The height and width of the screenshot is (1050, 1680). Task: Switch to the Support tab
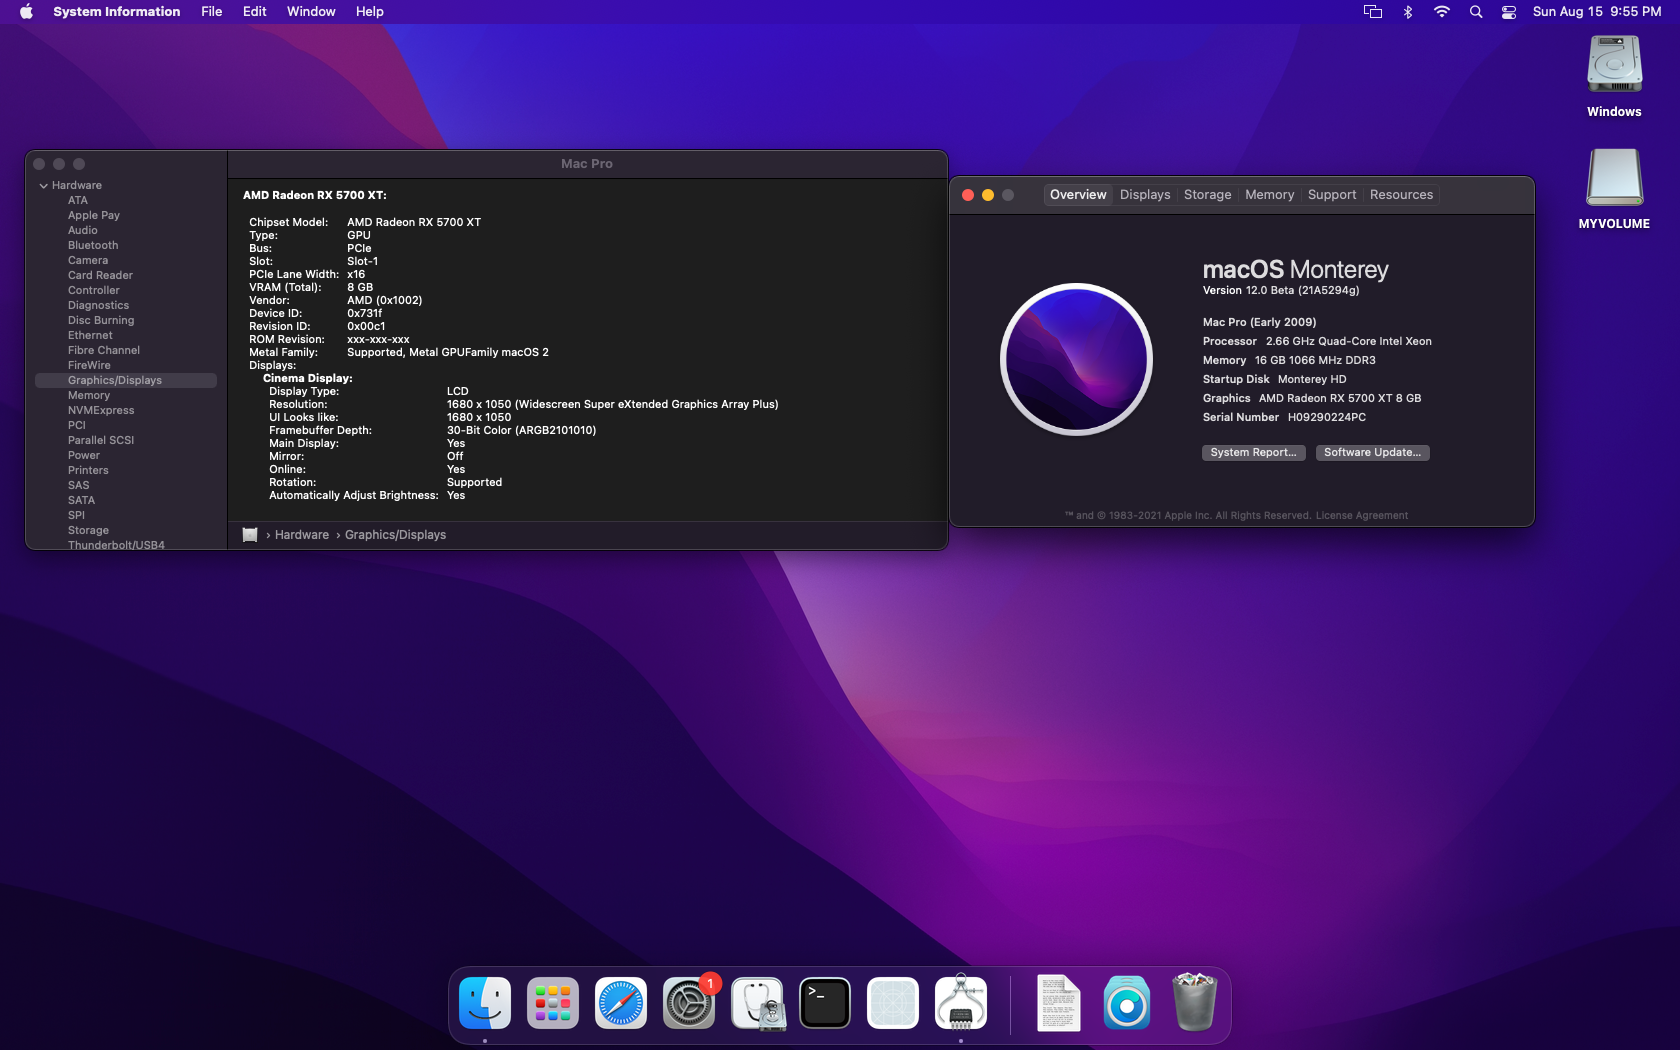(1332, 195)
